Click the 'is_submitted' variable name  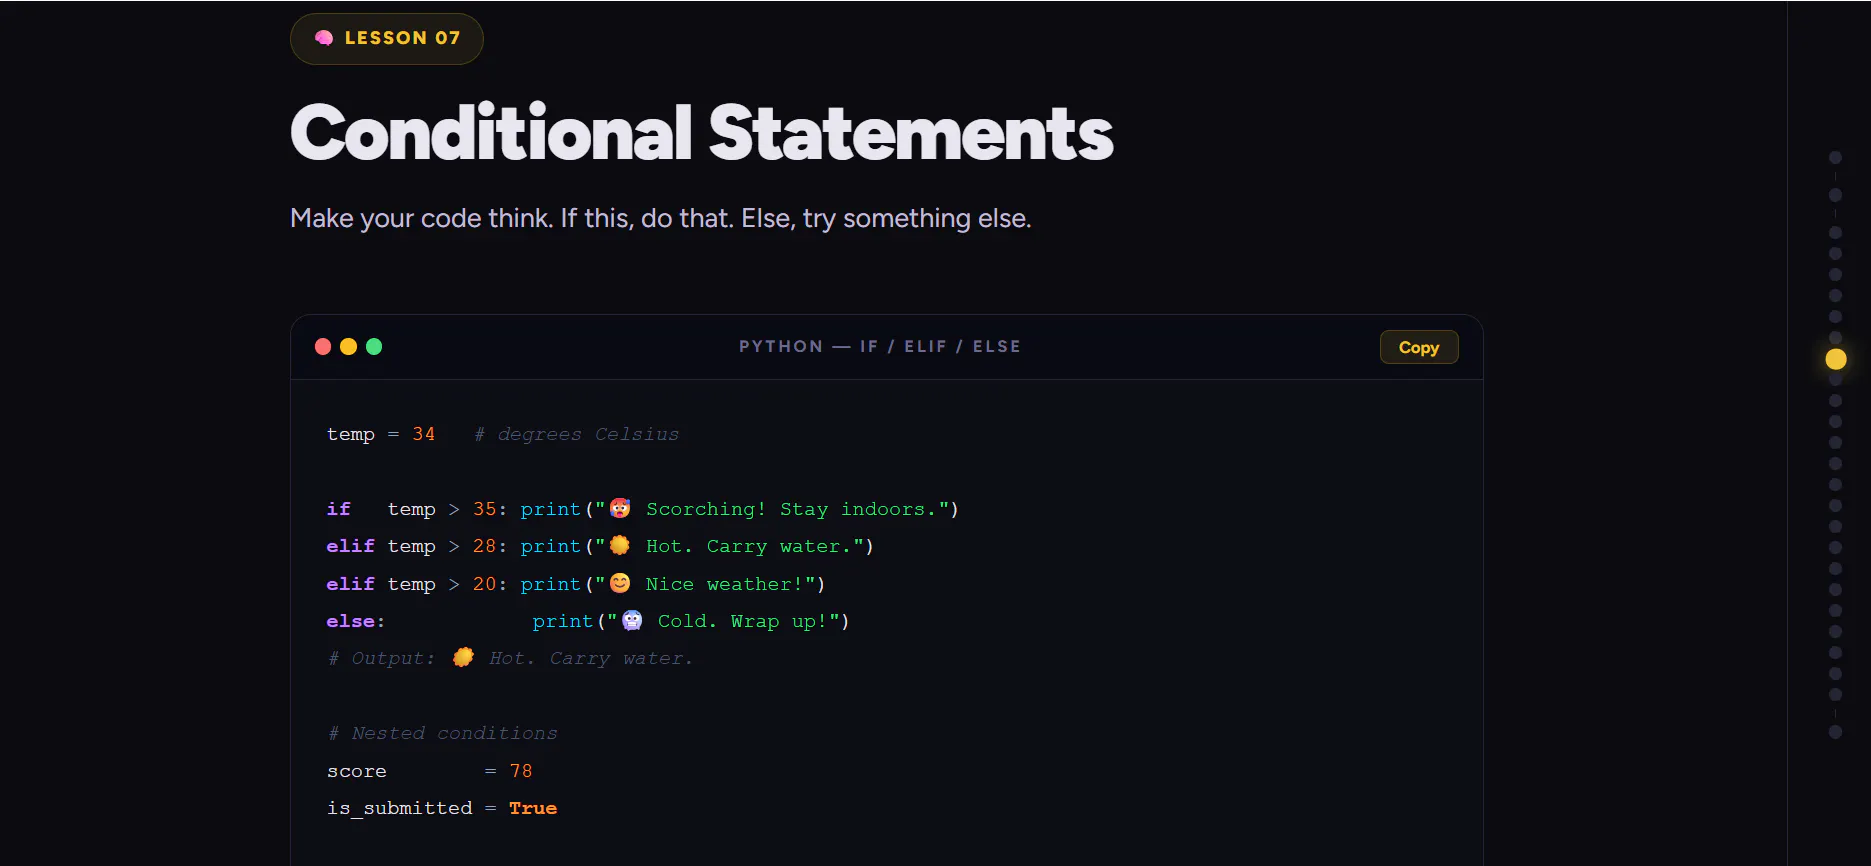399,808
